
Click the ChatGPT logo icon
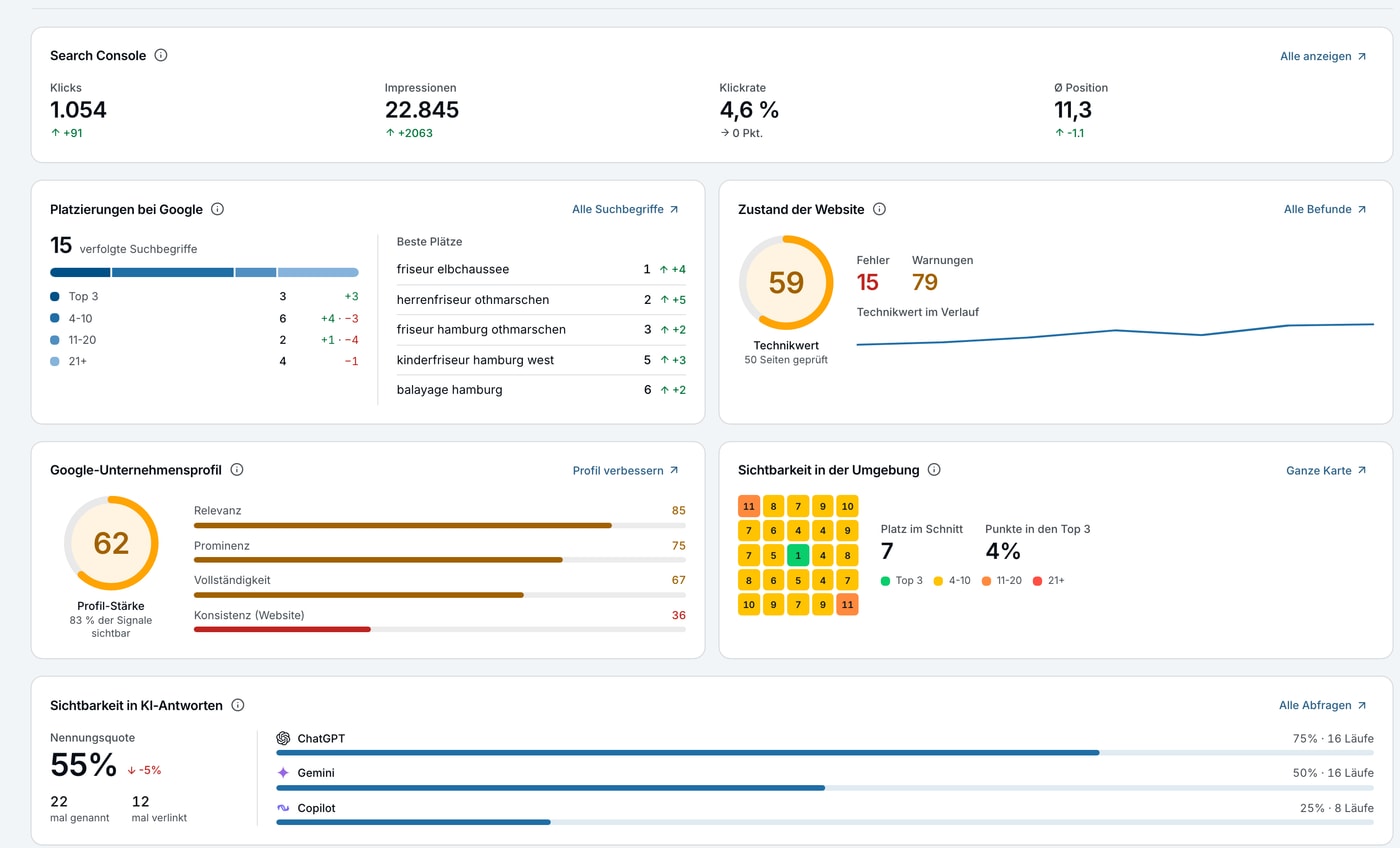pos(283,738)
